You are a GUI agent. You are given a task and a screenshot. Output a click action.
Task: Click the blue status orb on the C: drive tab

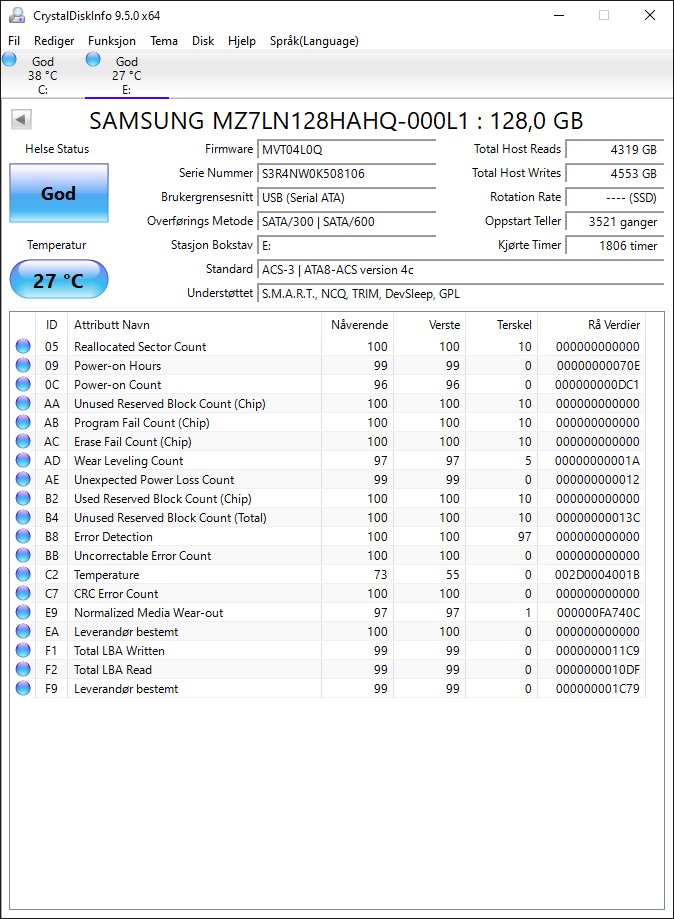click(x=9, y=59)
